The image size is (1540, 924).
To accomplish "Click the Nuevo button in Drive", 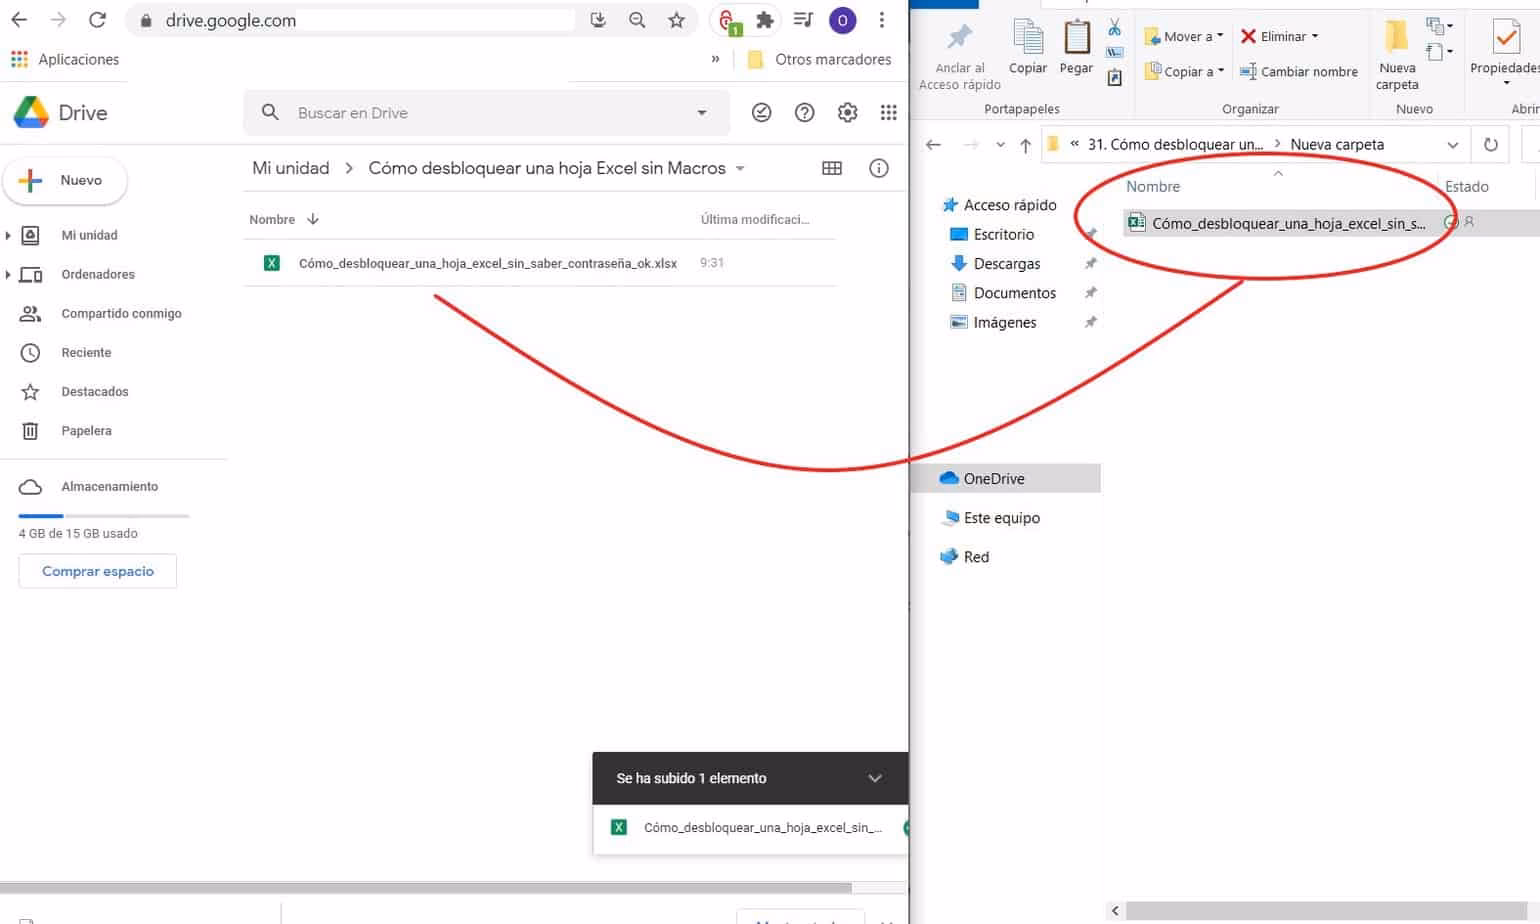I will pyautogui.click(x=65, y=180).
